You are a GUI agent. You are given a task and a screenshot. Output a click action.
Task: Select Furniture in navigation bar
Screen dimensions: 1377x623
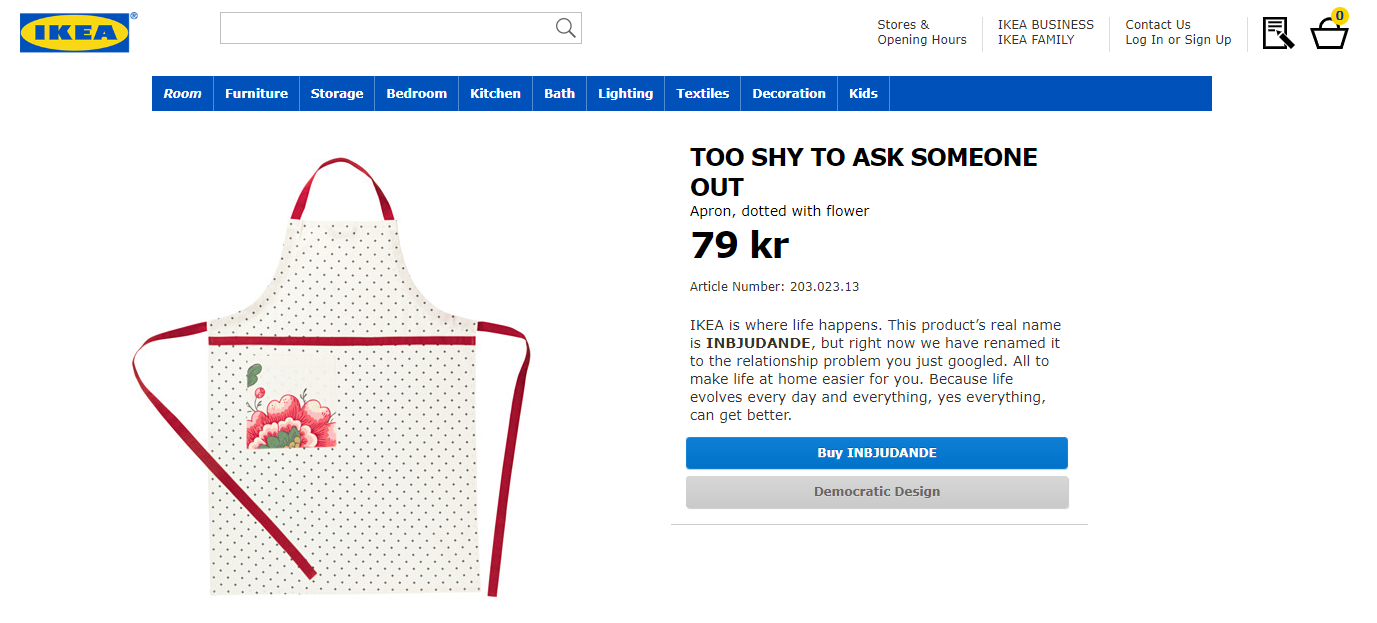[x=256, y=93]
